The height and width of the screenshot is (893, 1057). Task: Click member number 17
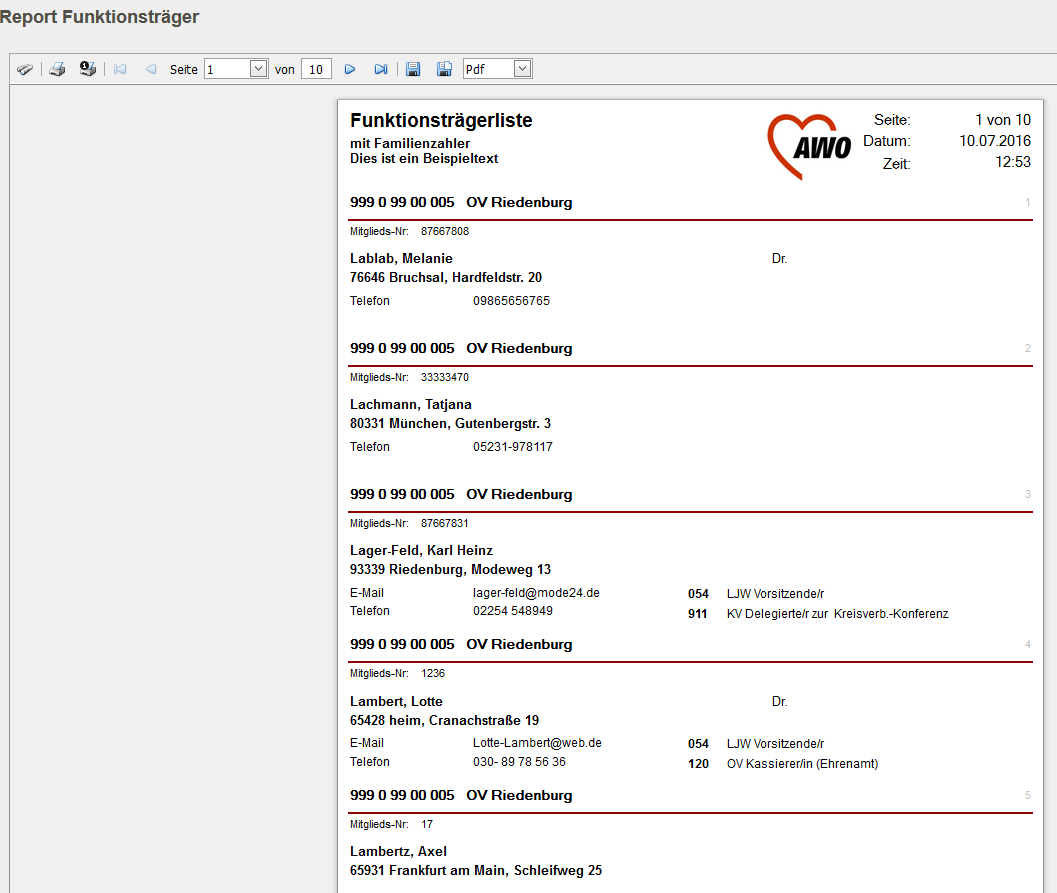tap(427, 824)
